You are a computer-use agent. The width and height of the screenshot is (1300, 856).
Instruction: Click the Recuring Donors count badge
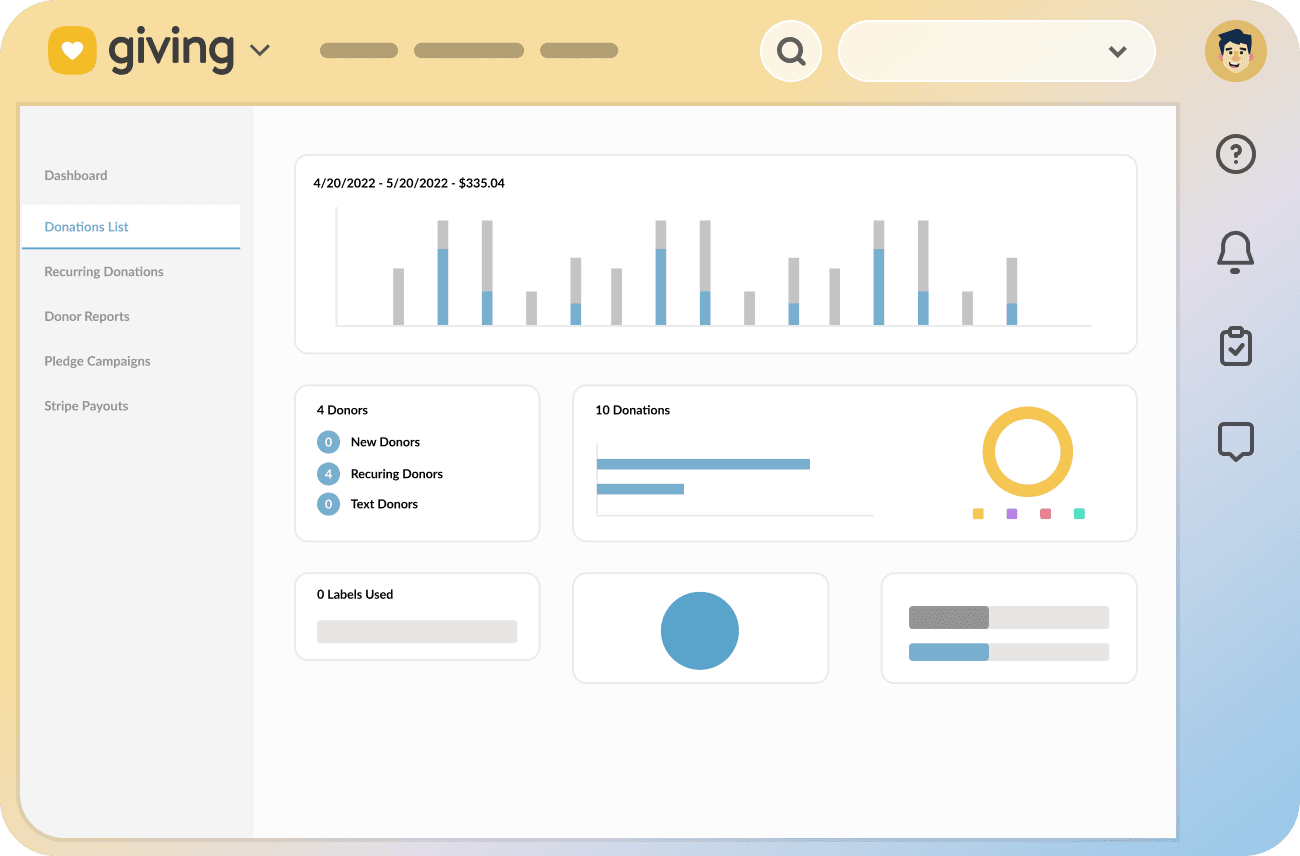coord(328,473)
